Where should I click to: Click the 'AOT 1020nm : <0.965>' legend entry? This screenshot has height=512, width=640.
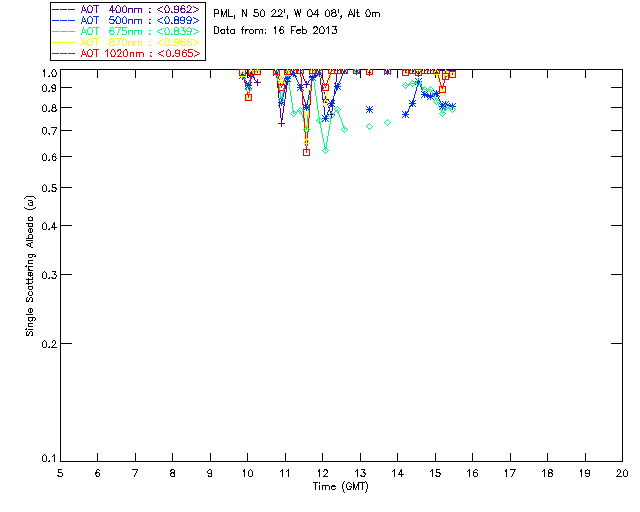point(126,53)
